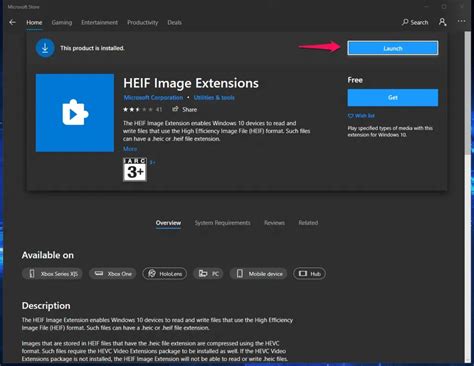Image resolution: width=474 pixels, height=366 pixels.
Task: Click the 3+ age link beside badge
Action: [152, 162]
